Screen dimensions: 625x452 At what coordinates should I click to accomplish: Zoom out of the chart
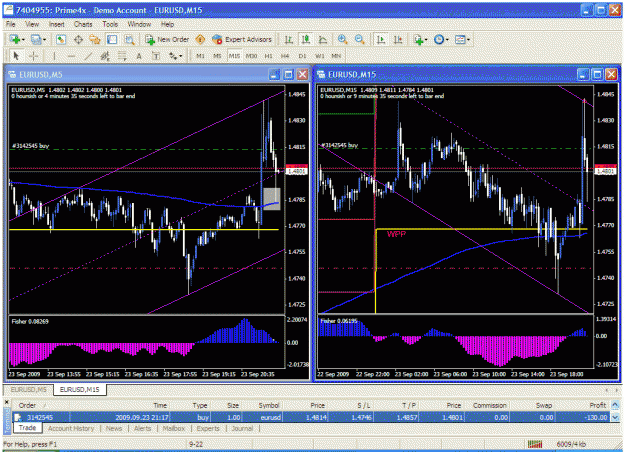(360, 39)
